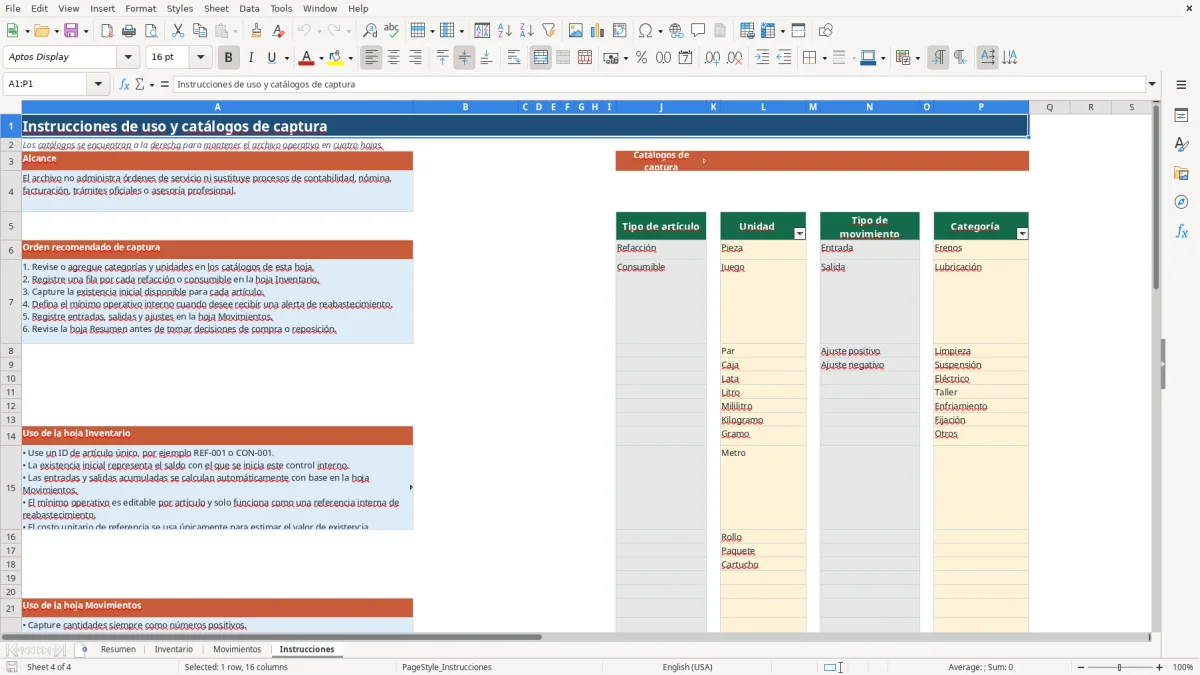Click the AutoFilter funnel icon
The height and width of the screenshot is (675, 1200).
tap(548, 31)
